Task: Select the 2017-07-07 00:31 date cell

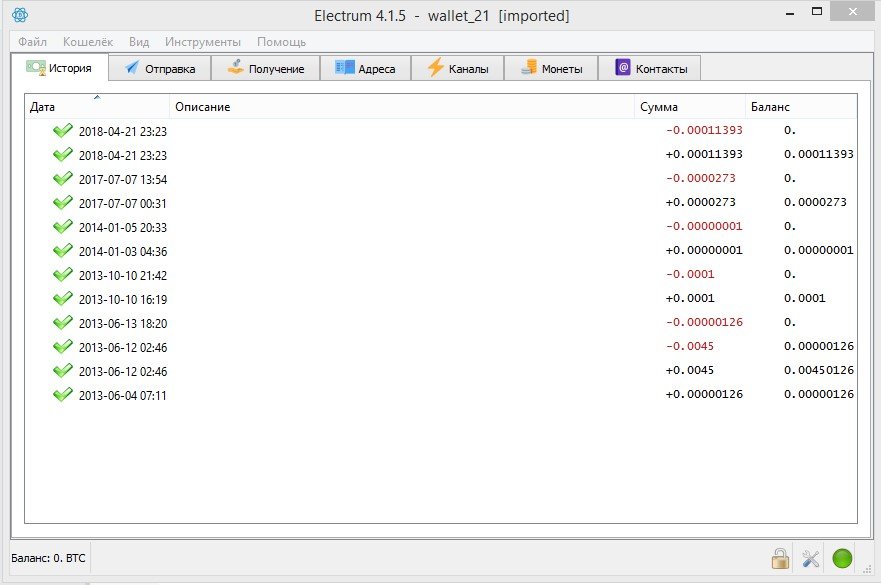Action: (123, 203)
